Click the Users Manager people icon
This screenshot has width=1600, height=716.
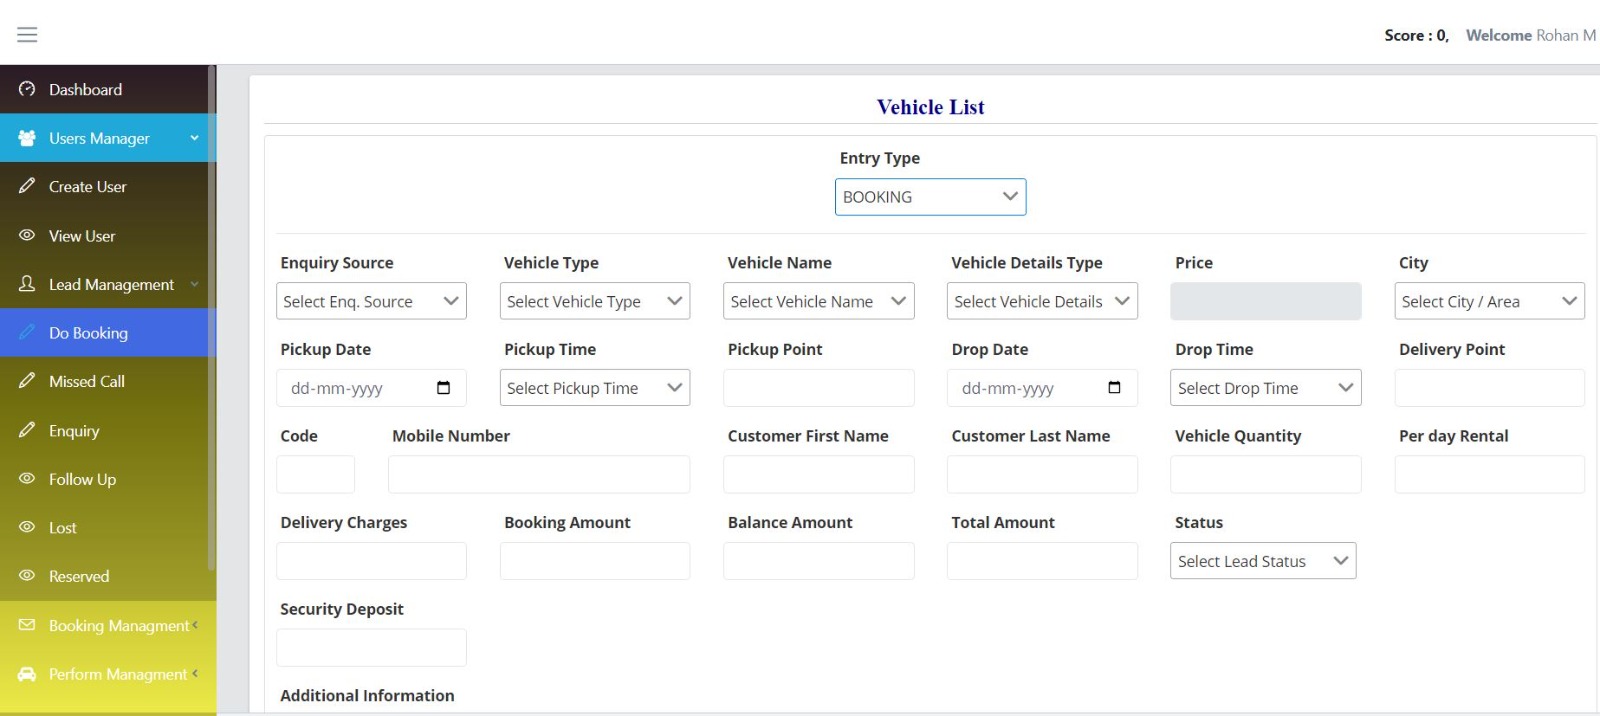(27, 138)
